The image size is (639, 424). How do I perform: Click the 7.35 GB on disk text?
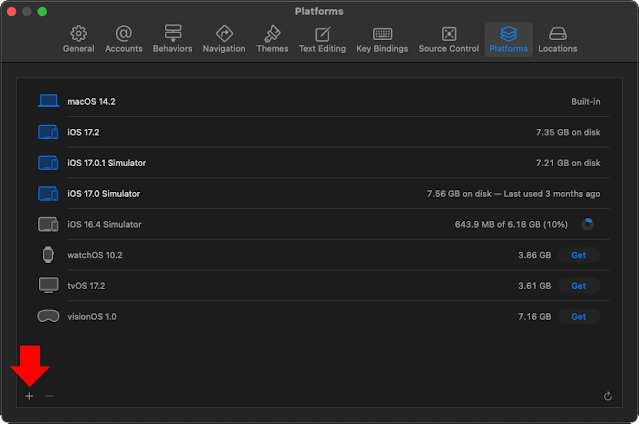[568, 132]
